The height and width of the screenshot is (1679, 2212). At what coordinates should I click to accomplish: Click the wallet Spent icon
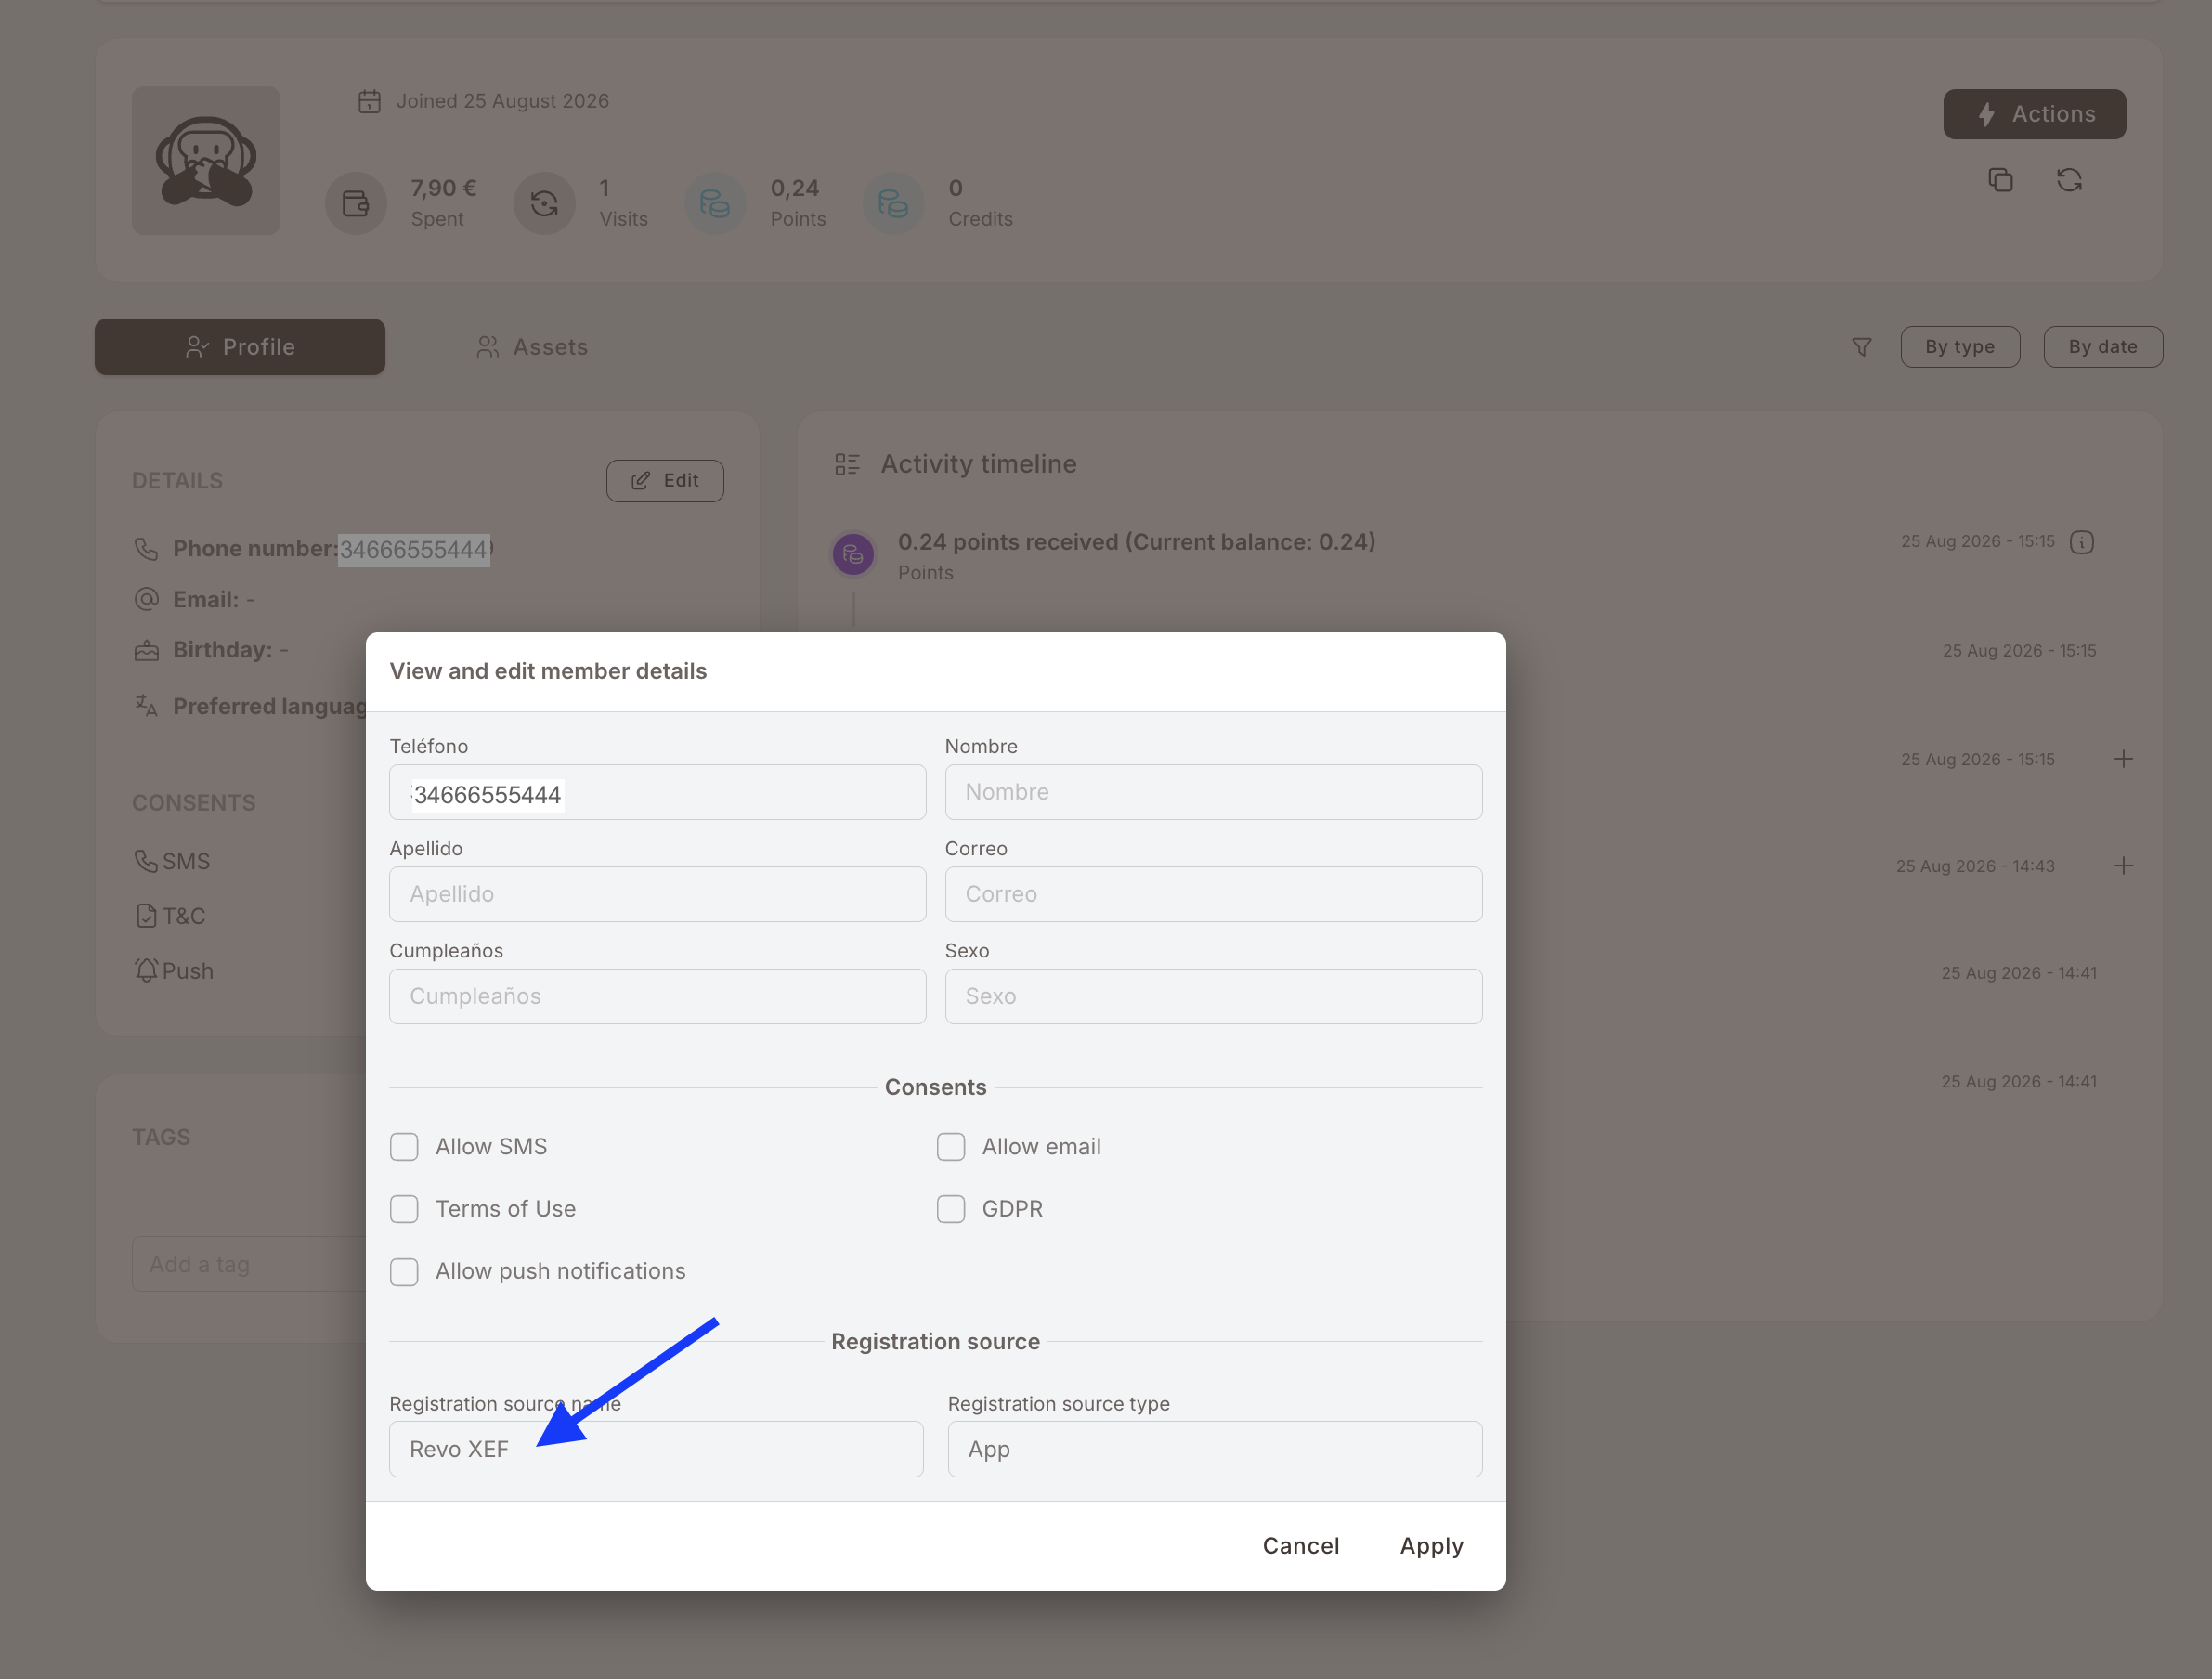[356, 204]
